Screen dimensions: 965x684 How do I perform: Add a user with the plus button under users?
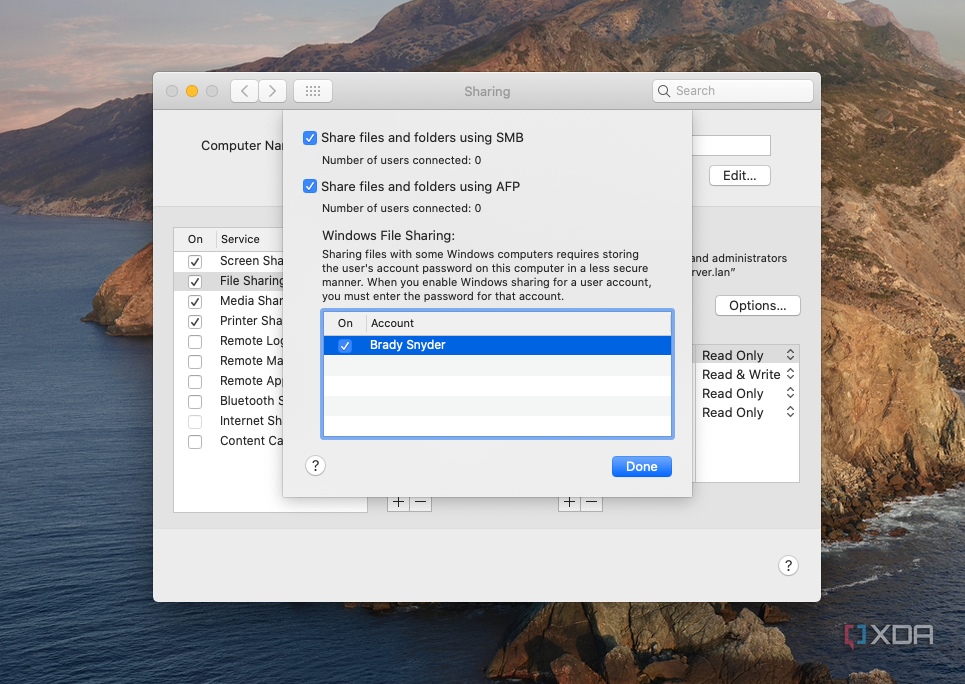pos(569,502)
